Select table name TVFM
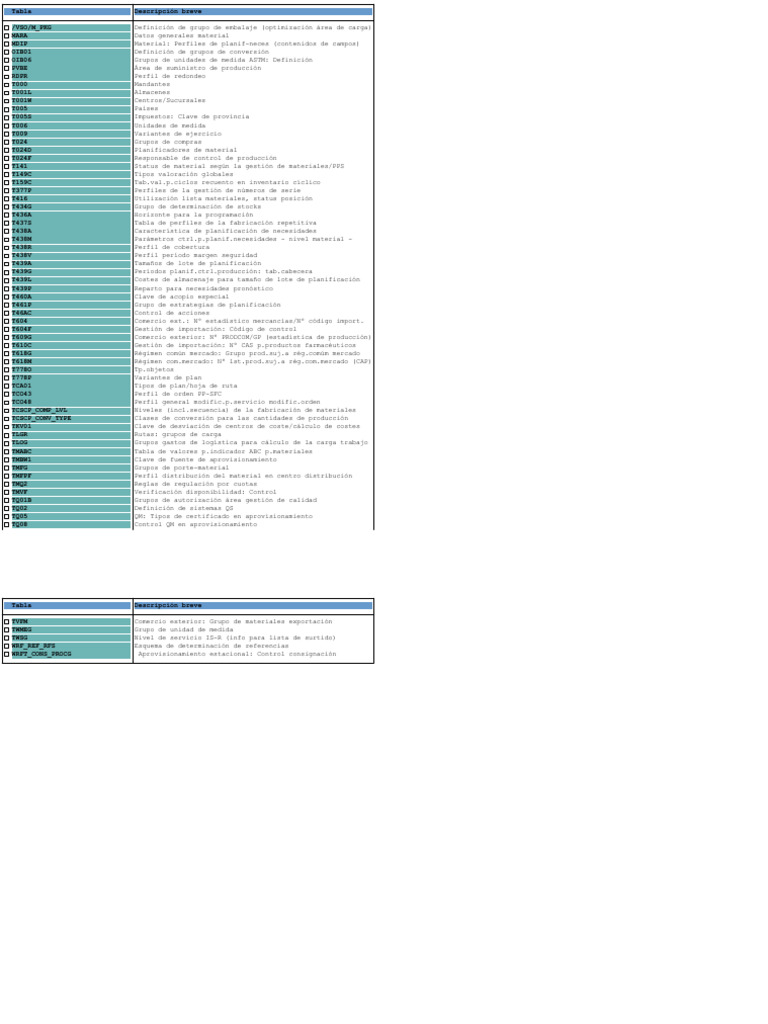 [20, 622]
